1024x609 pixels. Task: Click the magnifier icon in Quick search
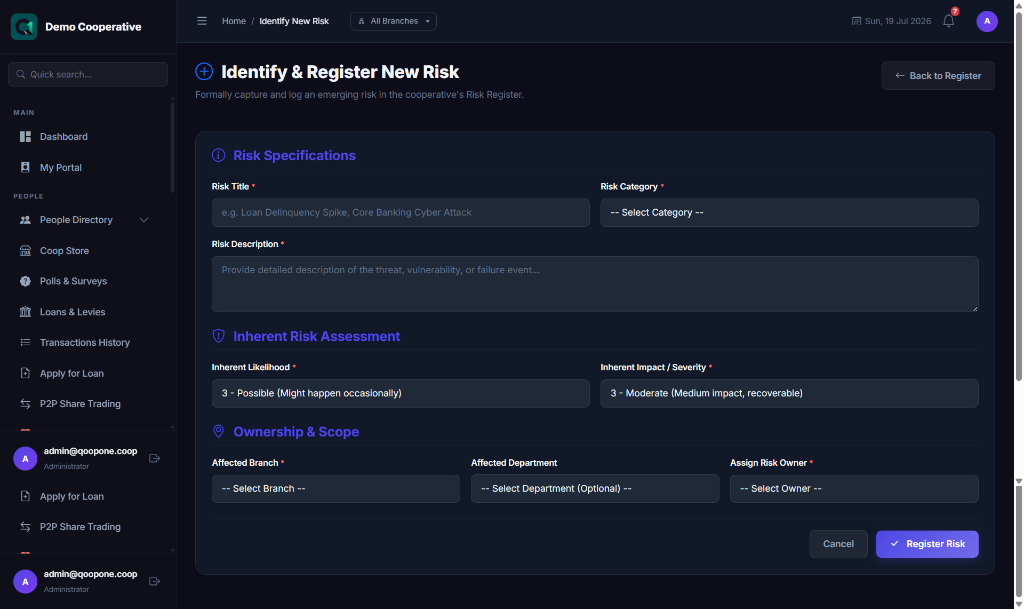[x=21, y=74]
